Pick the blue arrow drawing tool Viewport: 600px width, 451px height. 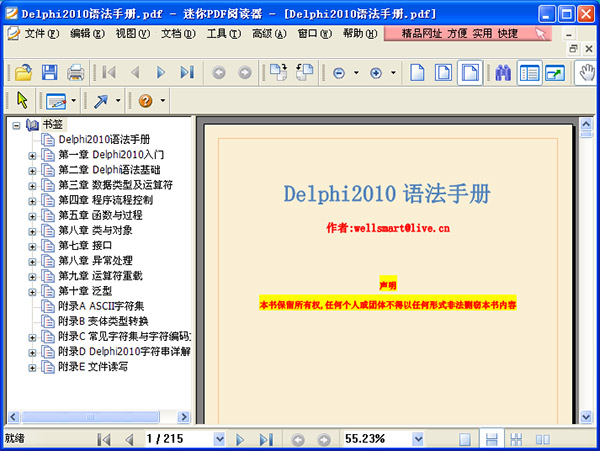coord(101,101)
